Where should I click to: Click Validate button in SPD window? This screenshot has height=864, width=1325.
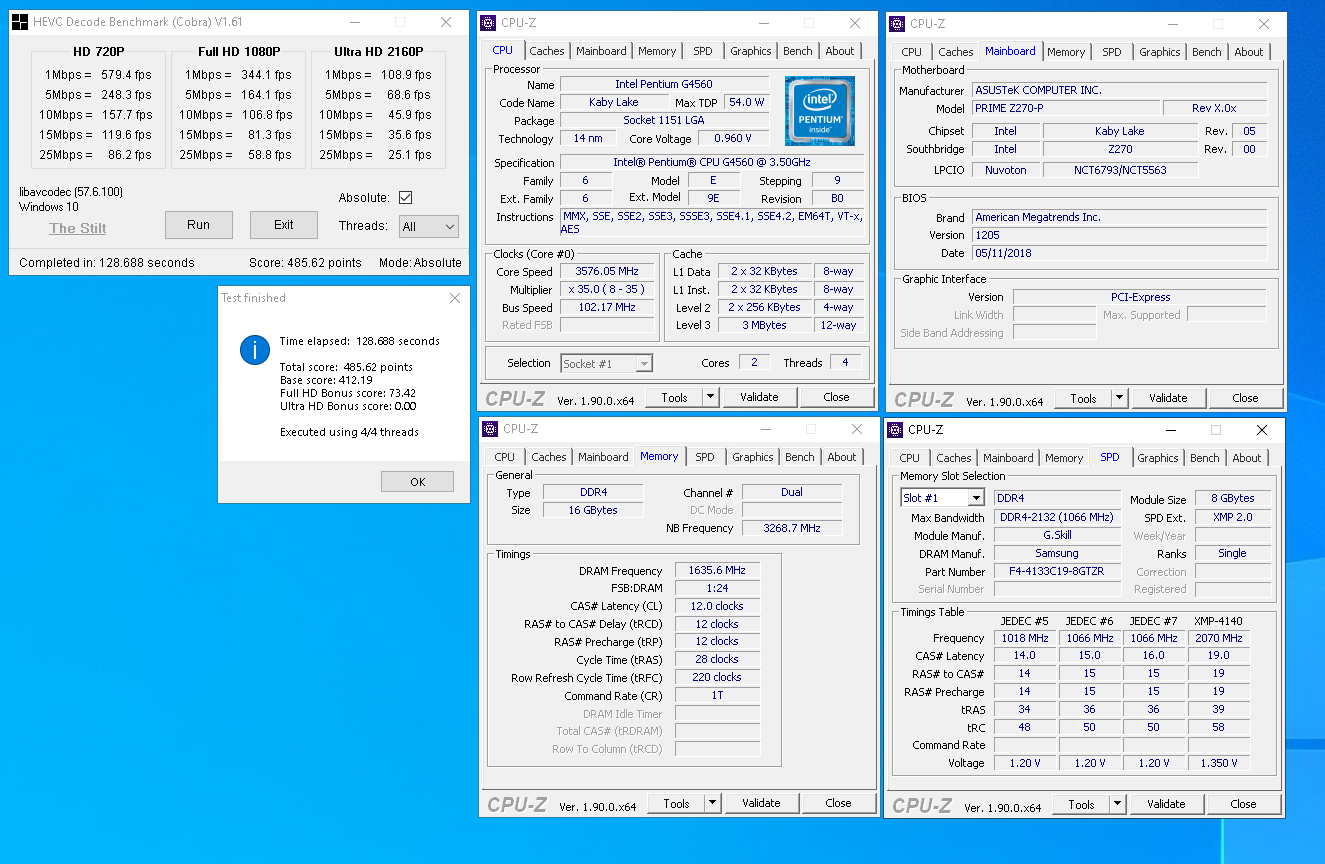1166,804
